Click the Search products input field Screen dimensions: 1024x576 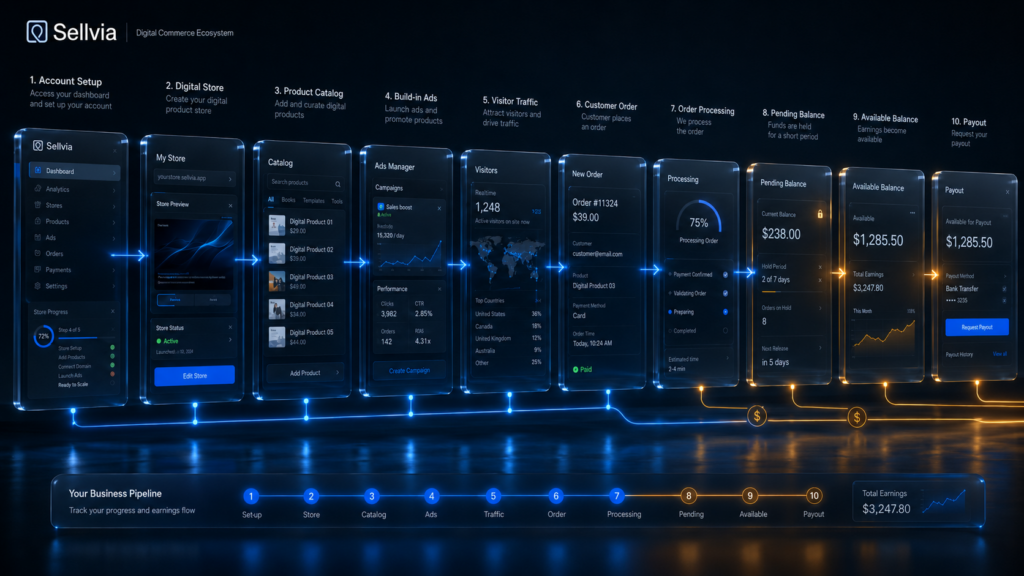click(x=306, y=183)
